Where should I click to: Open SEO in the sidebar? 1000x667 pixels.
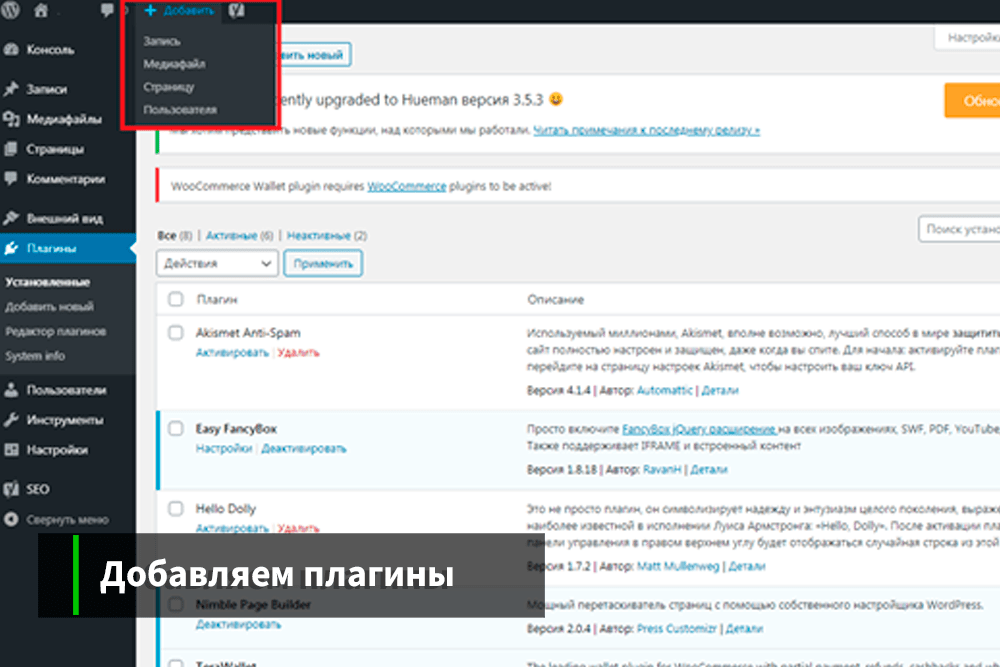38,489
